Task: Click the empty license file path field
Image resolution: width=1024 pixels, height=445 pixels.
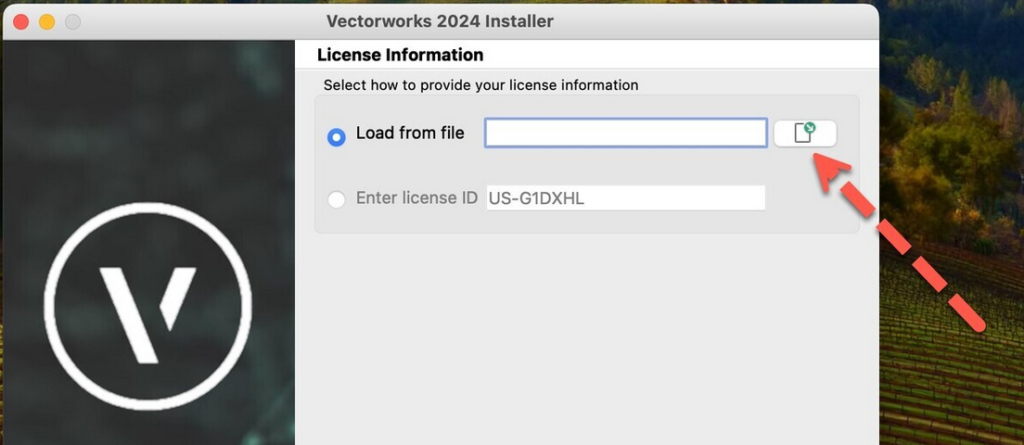Action: click(625, 133)
